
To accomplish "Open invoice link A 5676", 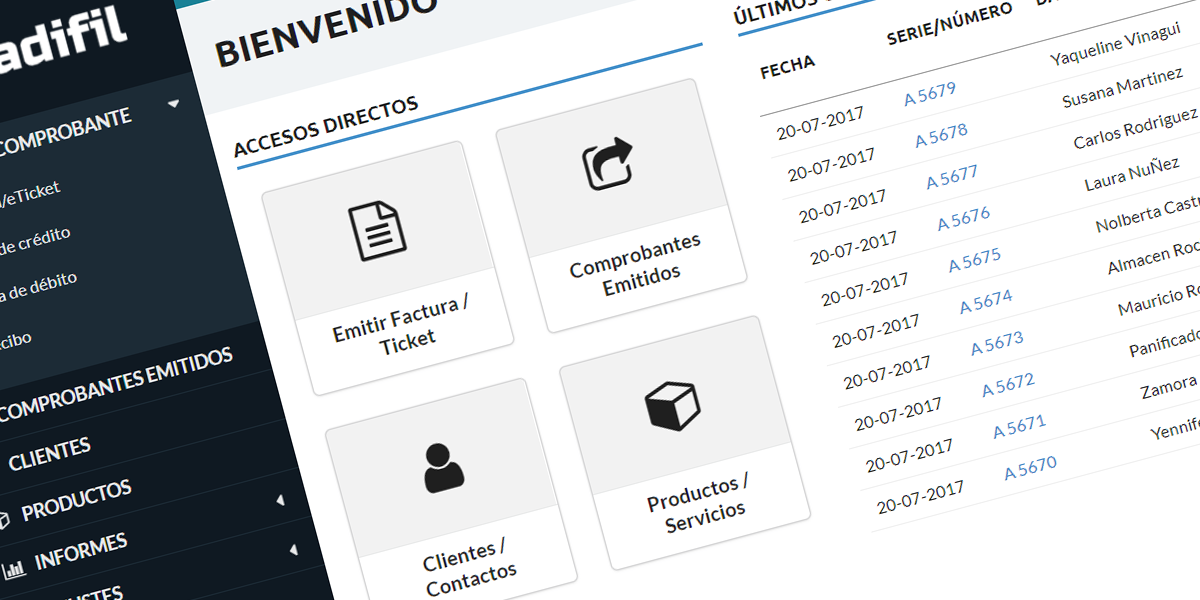I will click(x=964, y=219).
